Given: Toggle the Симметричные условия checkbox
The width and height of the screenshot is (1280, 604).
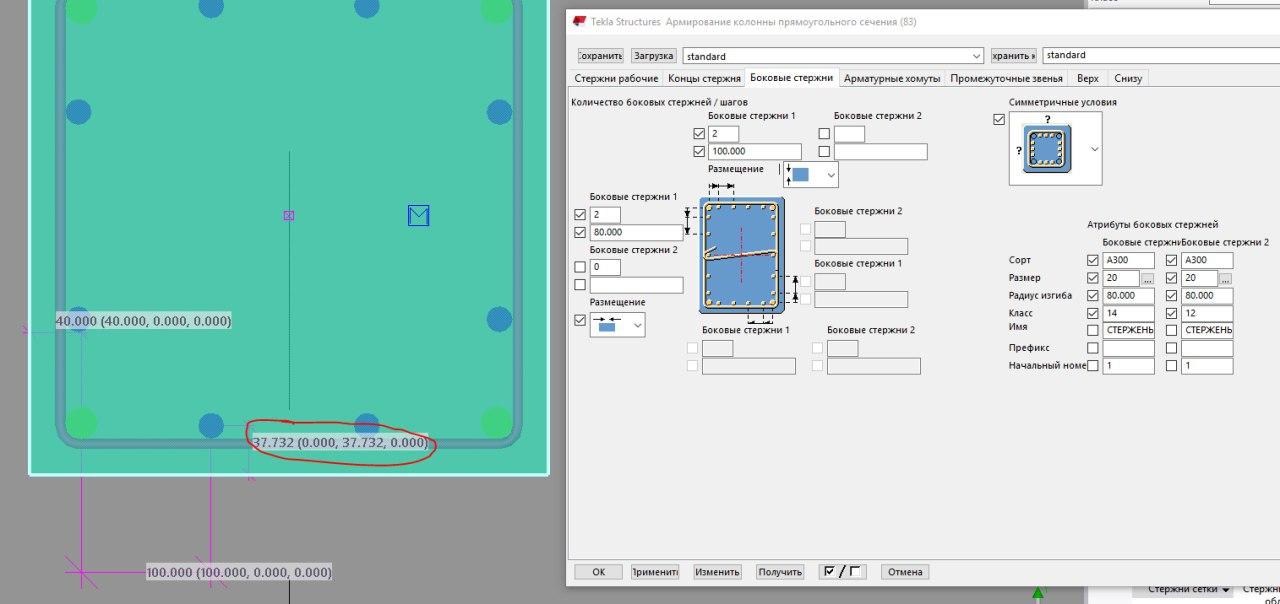Looking at the screenshot, I should 998,120.
